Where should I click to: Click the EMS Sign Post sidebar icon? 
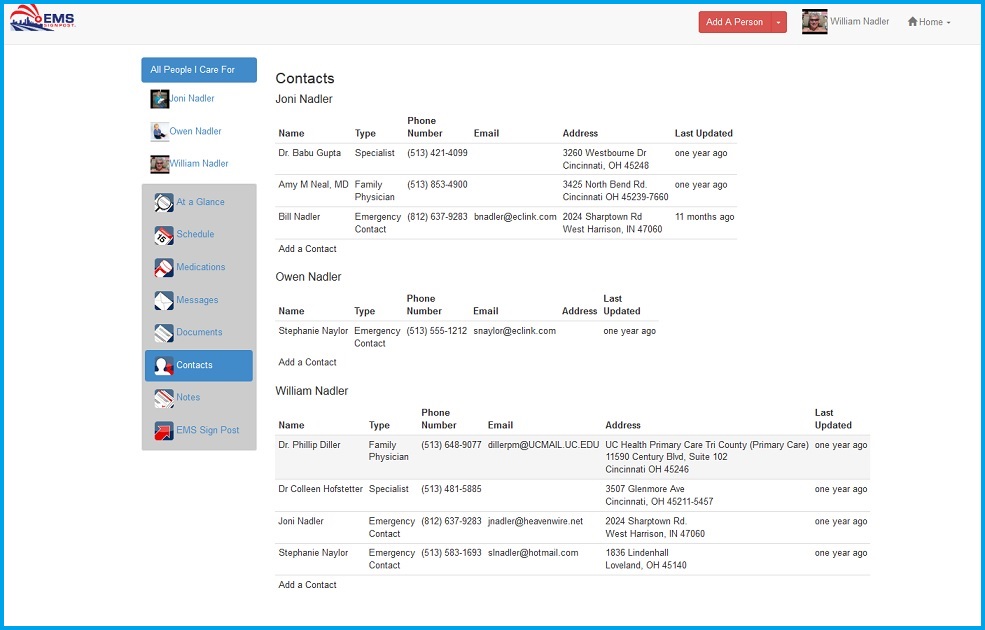tap(164, 431)
